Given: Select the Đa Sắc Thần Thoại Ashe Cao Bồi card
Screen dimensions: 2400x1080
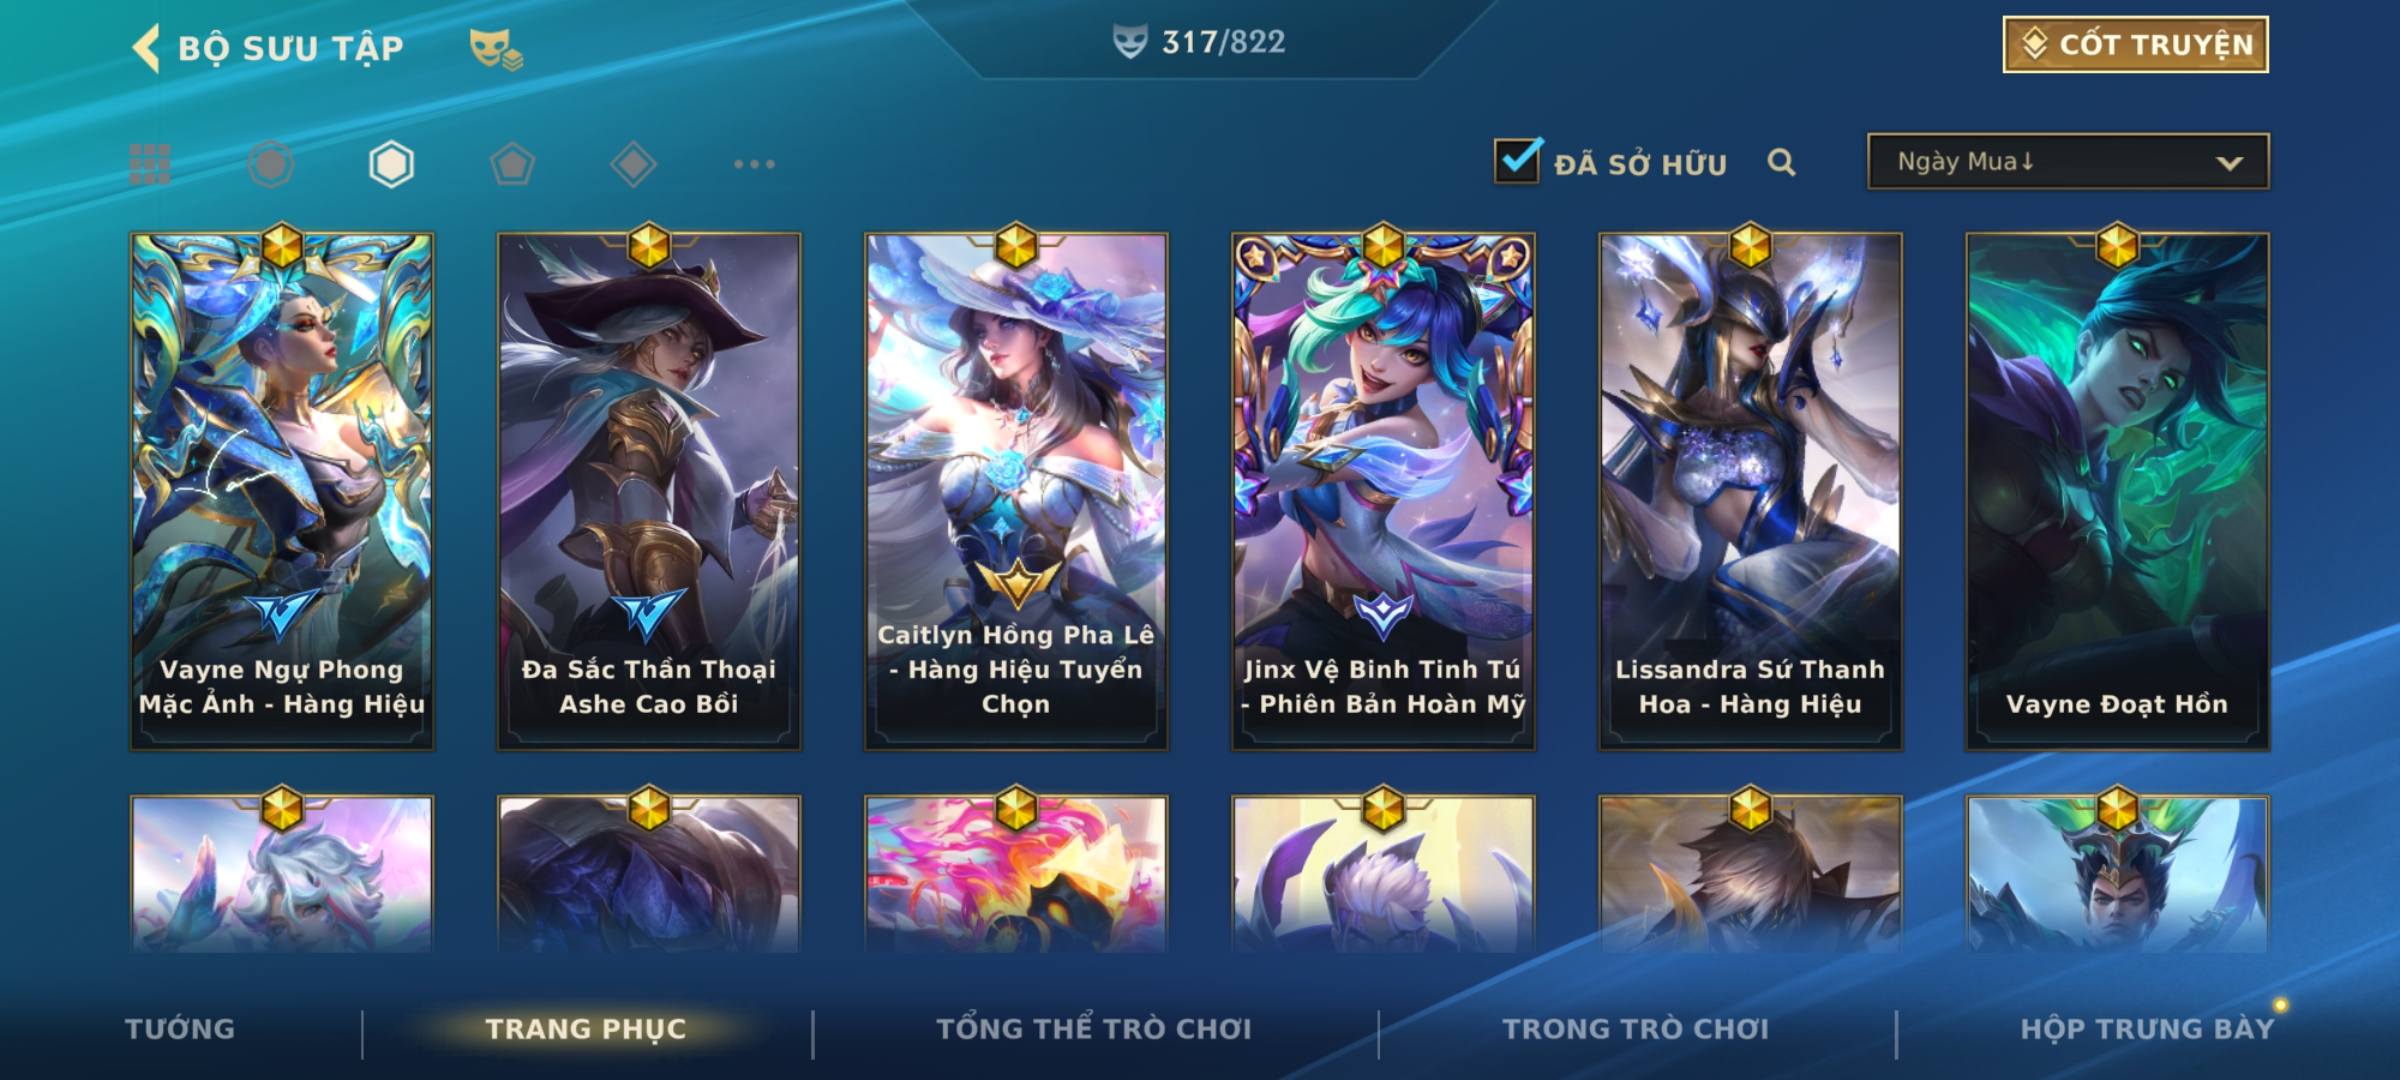Looking at the screenshot, I should pos(649,491).
